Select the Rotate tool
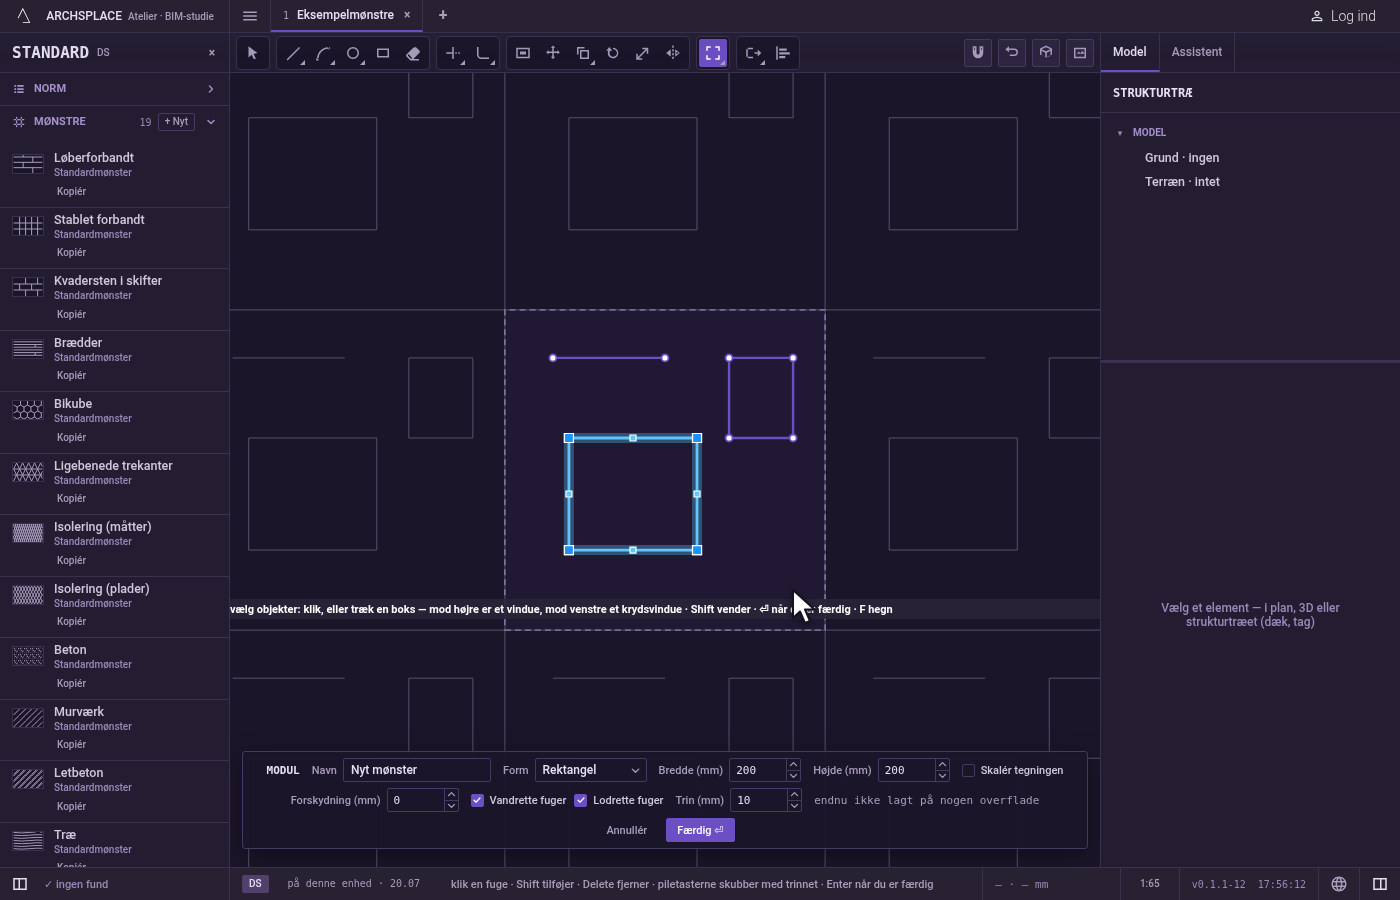 613,53
